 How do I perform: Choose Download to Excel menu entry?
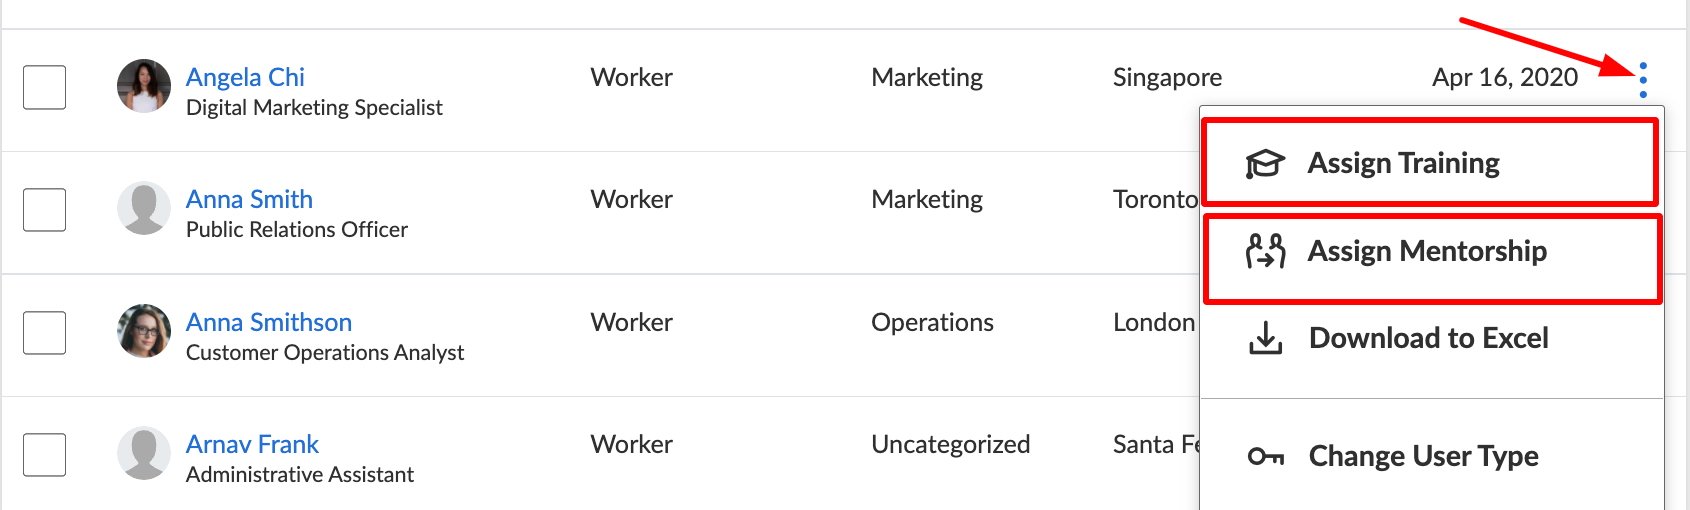pyautogui.click(x=1432, y=338)
